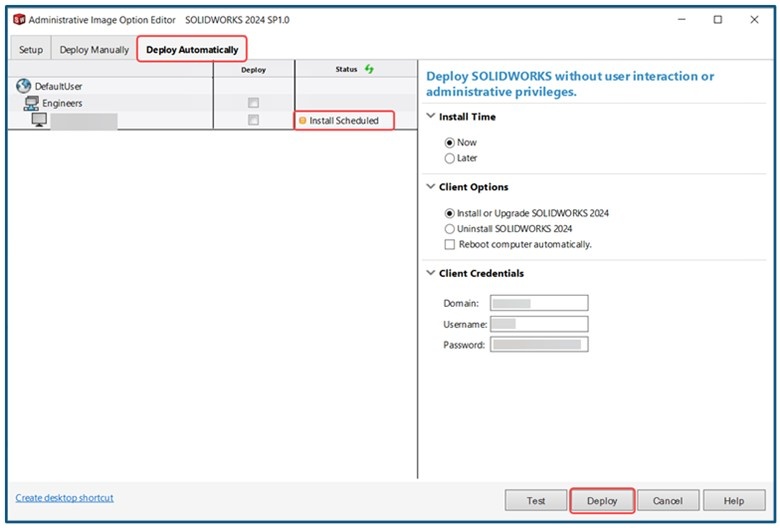Screen dimensions: 780x528
Task: Select the Now install time option
Action: 450,143
